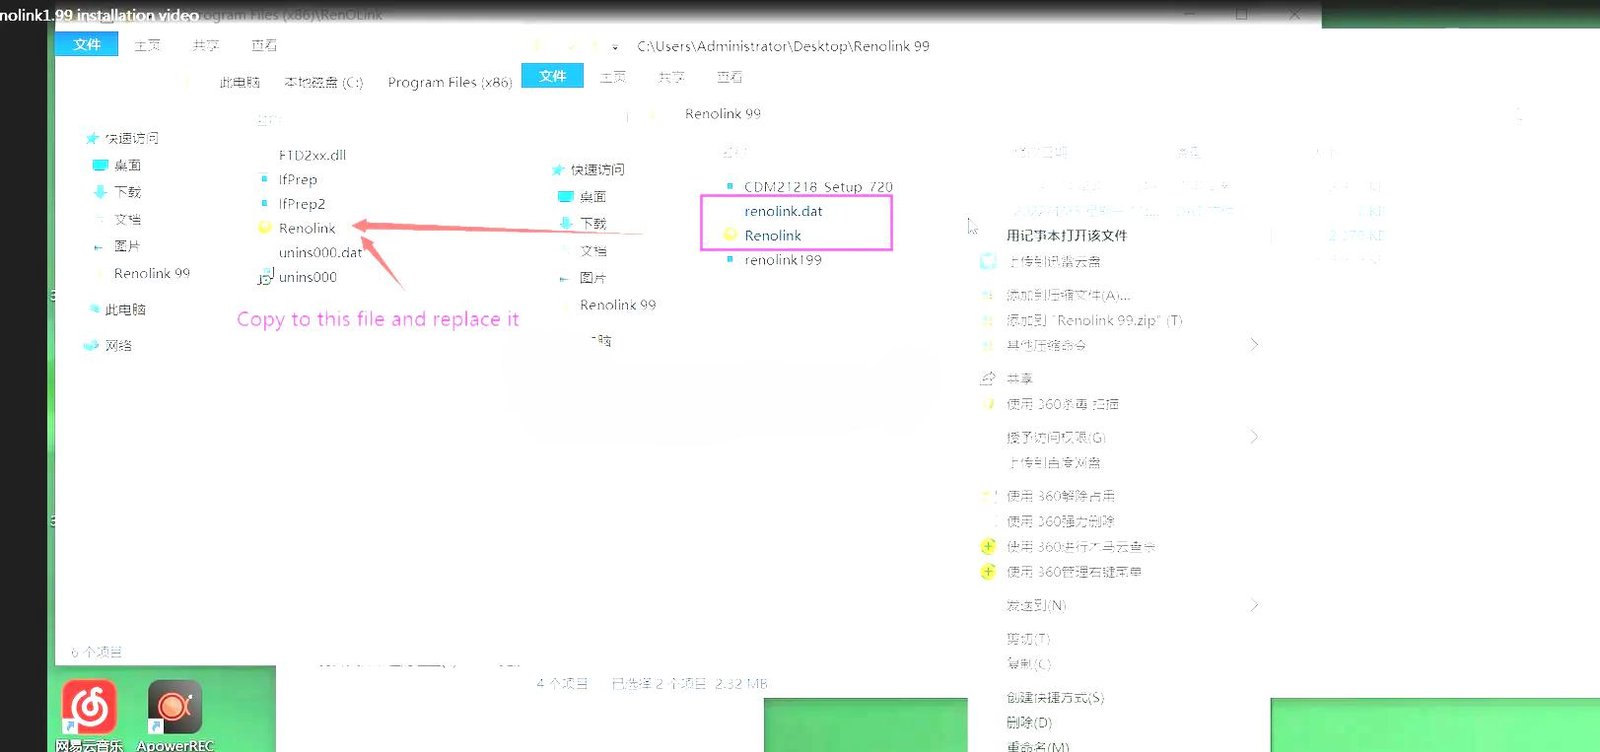This screenshot has width=1600, height=752.
Task: Click the 360 trojan cloud scan icon
Action: [x=988, y=546]
